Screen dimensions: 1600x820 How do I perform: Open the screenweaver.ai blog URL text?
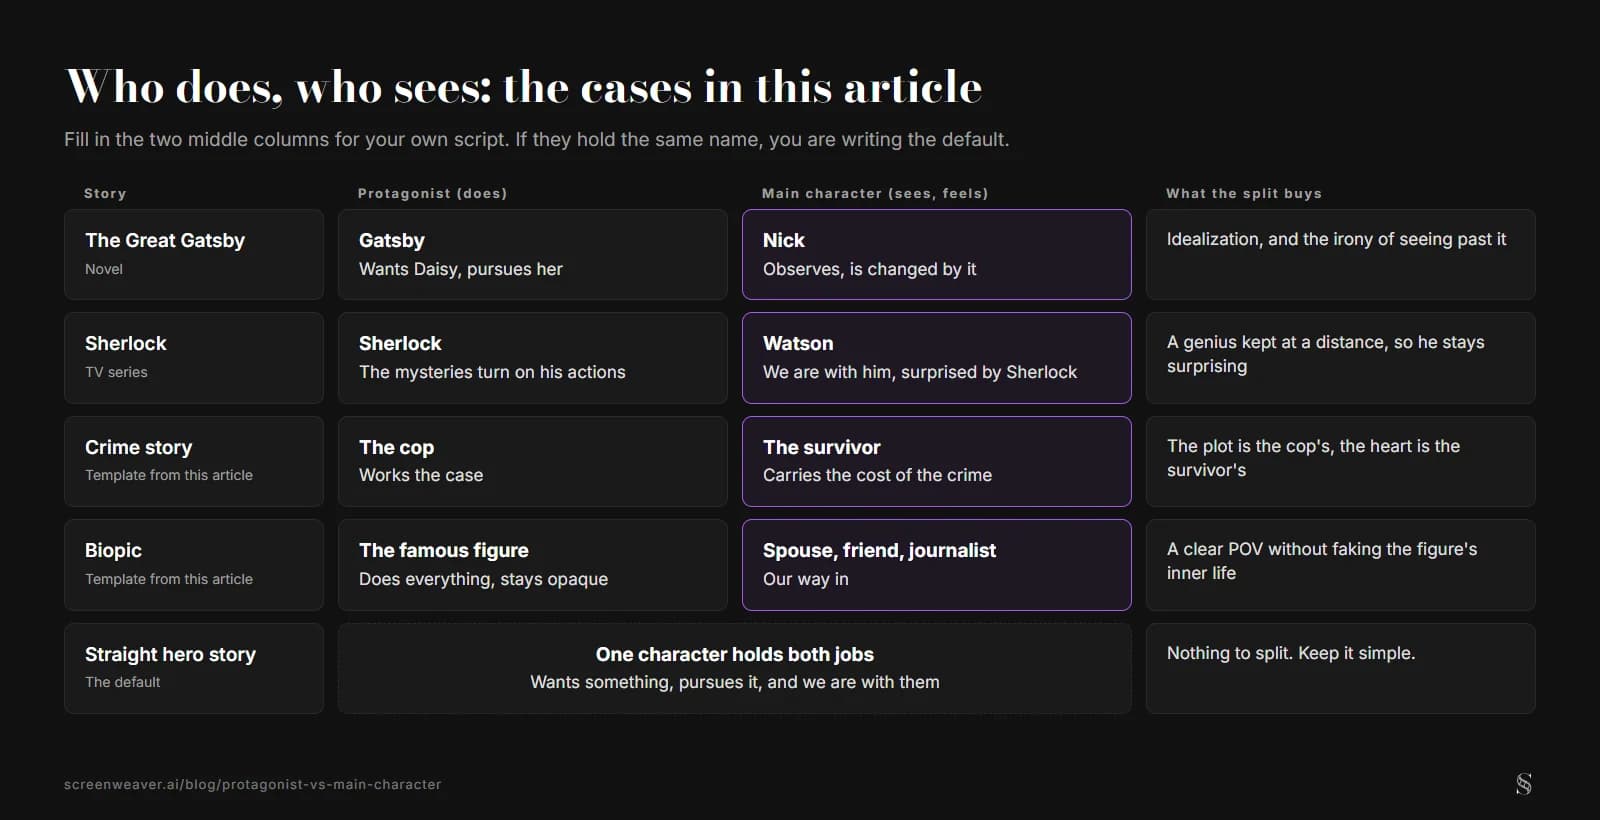pos(252,785)
